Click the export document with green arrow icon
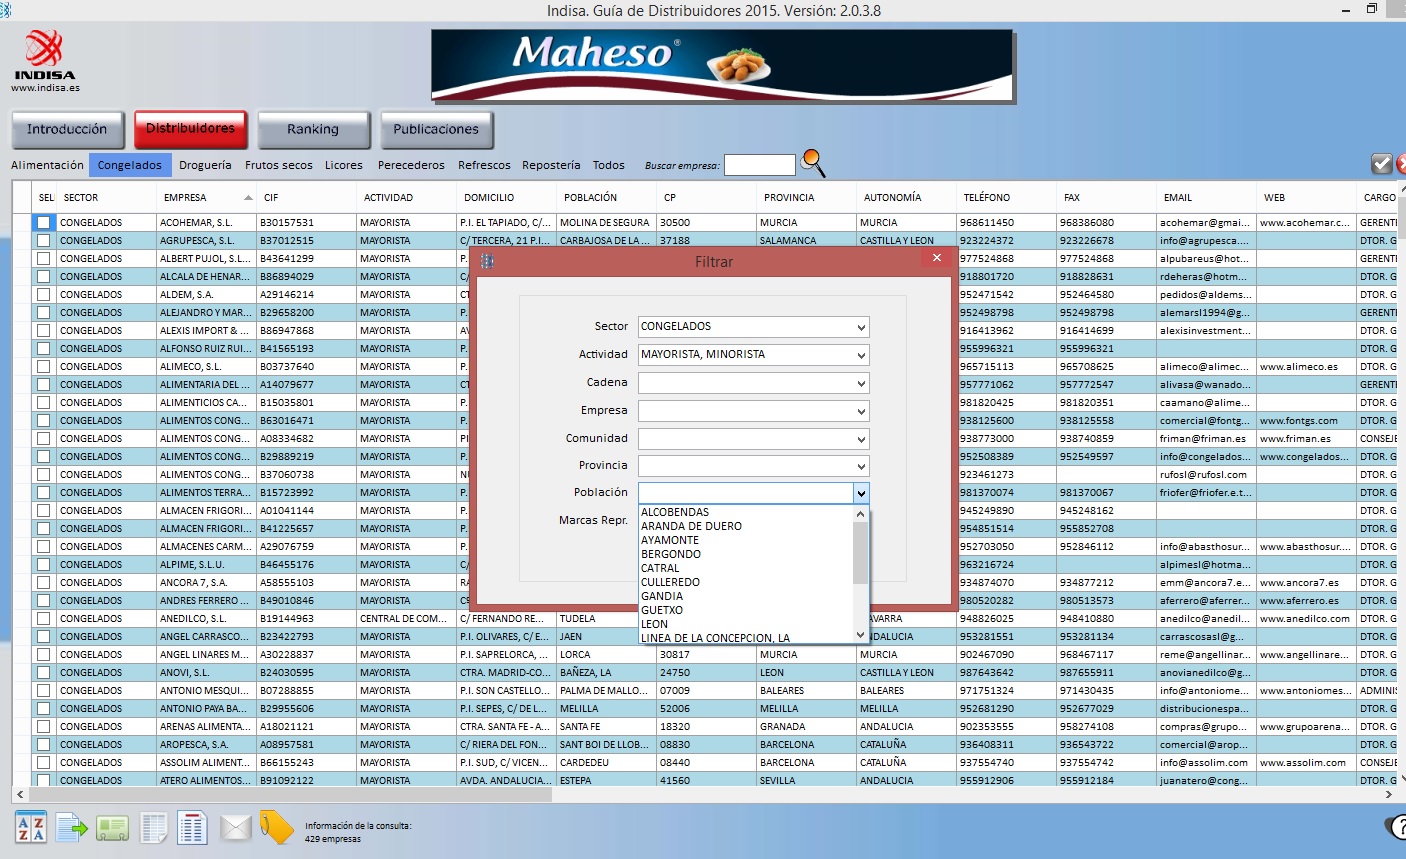This screenshot has width=1406, height=859. click(x=71, y=827)
